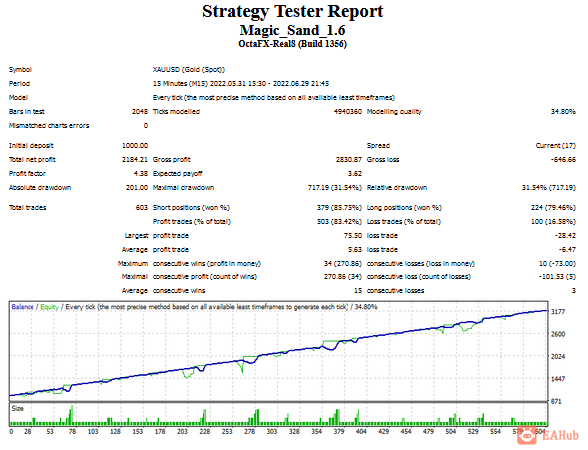Click consecutive losses value '10 (-73.00)'
Image resolution: width=588 pixels, height=450 pixels.
click(x=557, y=264)
